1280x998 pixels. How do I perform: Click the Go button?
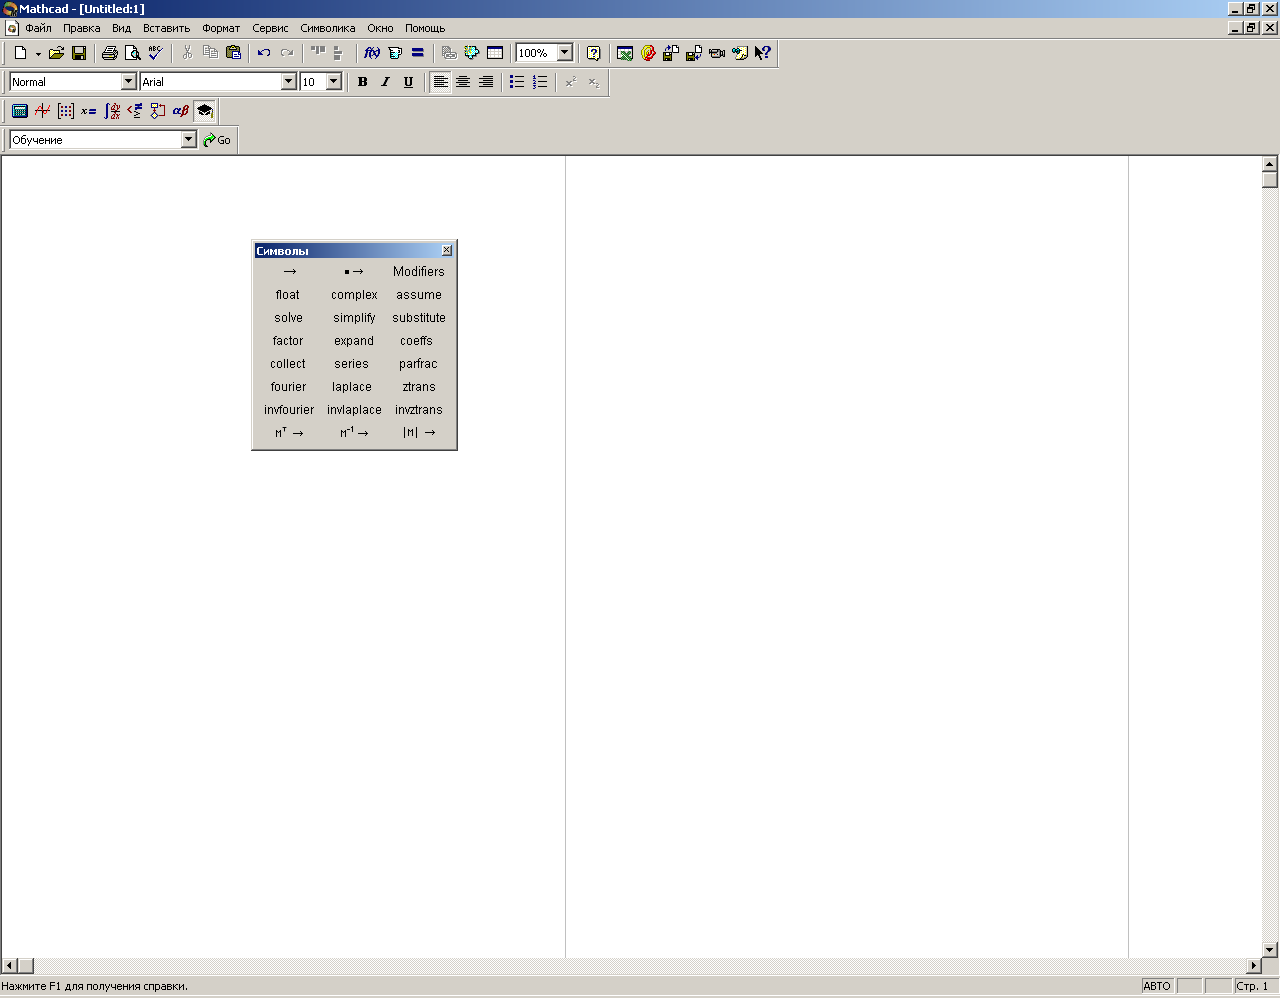[217, 140]
